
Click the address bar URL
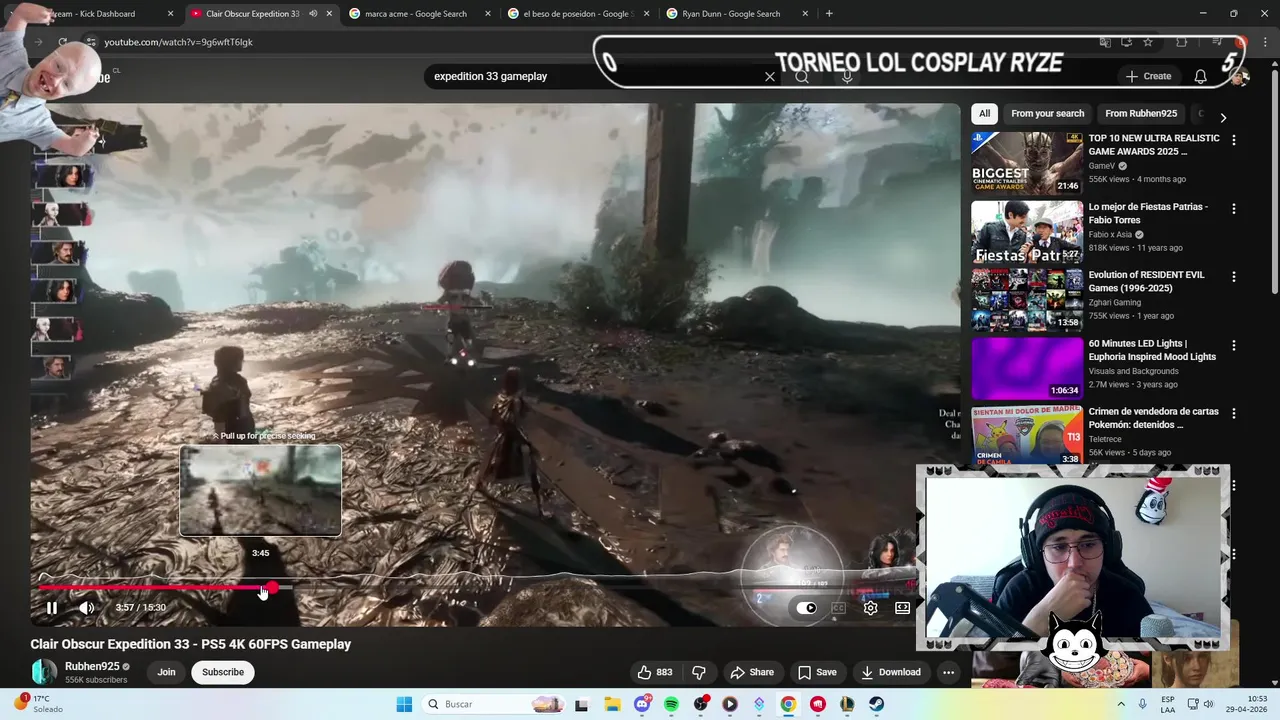[x=178, y=42]
